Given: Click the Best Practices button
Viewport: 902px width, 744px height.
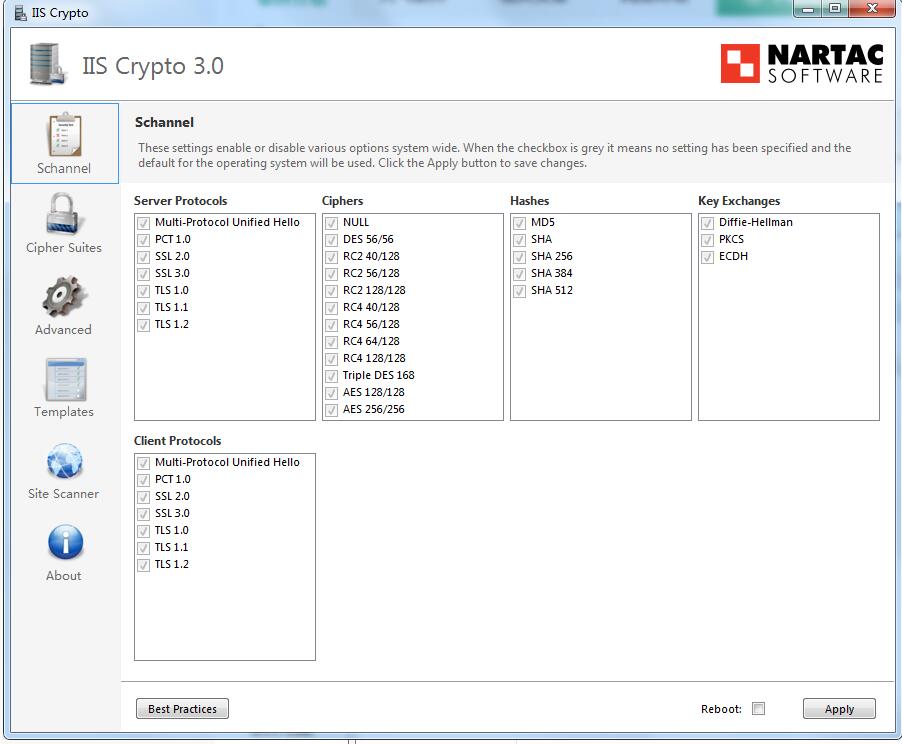Looking at the screenshot, I should coord(182,708).
